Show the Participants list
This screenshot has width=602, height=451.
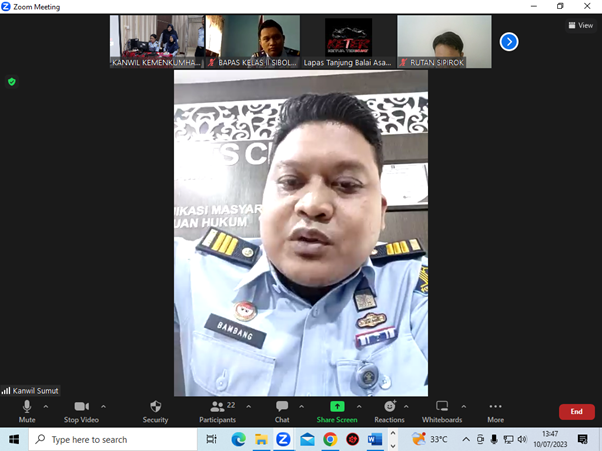point(216,411)
